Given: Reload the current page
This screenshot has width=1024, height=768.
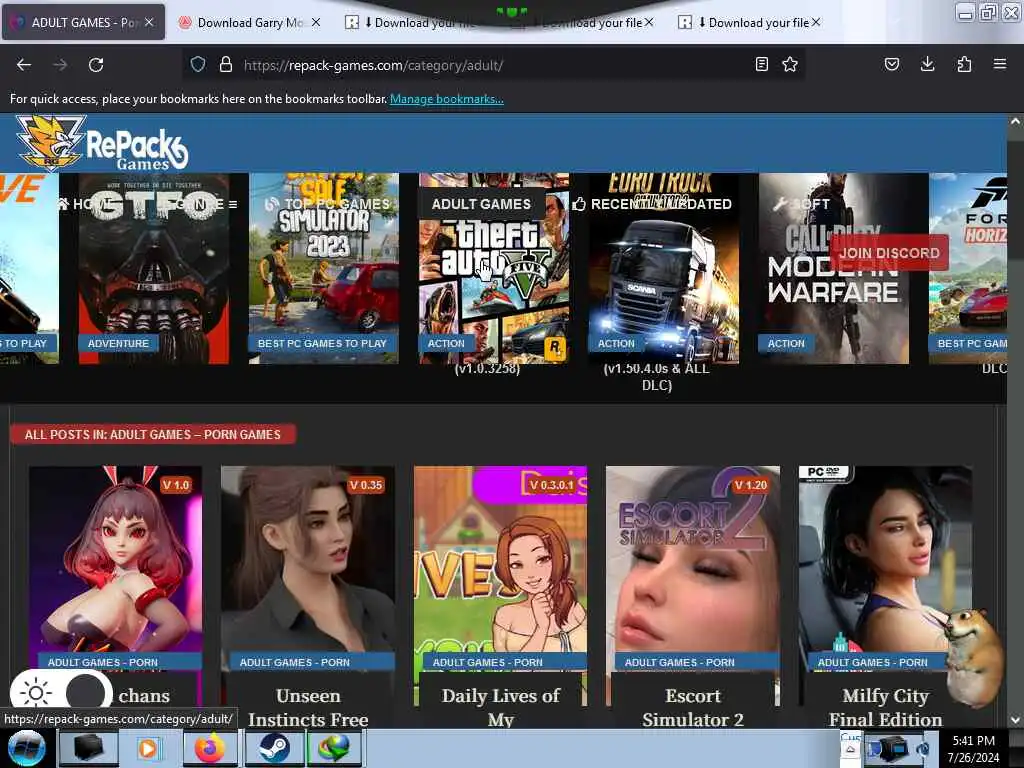Looking at the screenshot, I should 96,65.
